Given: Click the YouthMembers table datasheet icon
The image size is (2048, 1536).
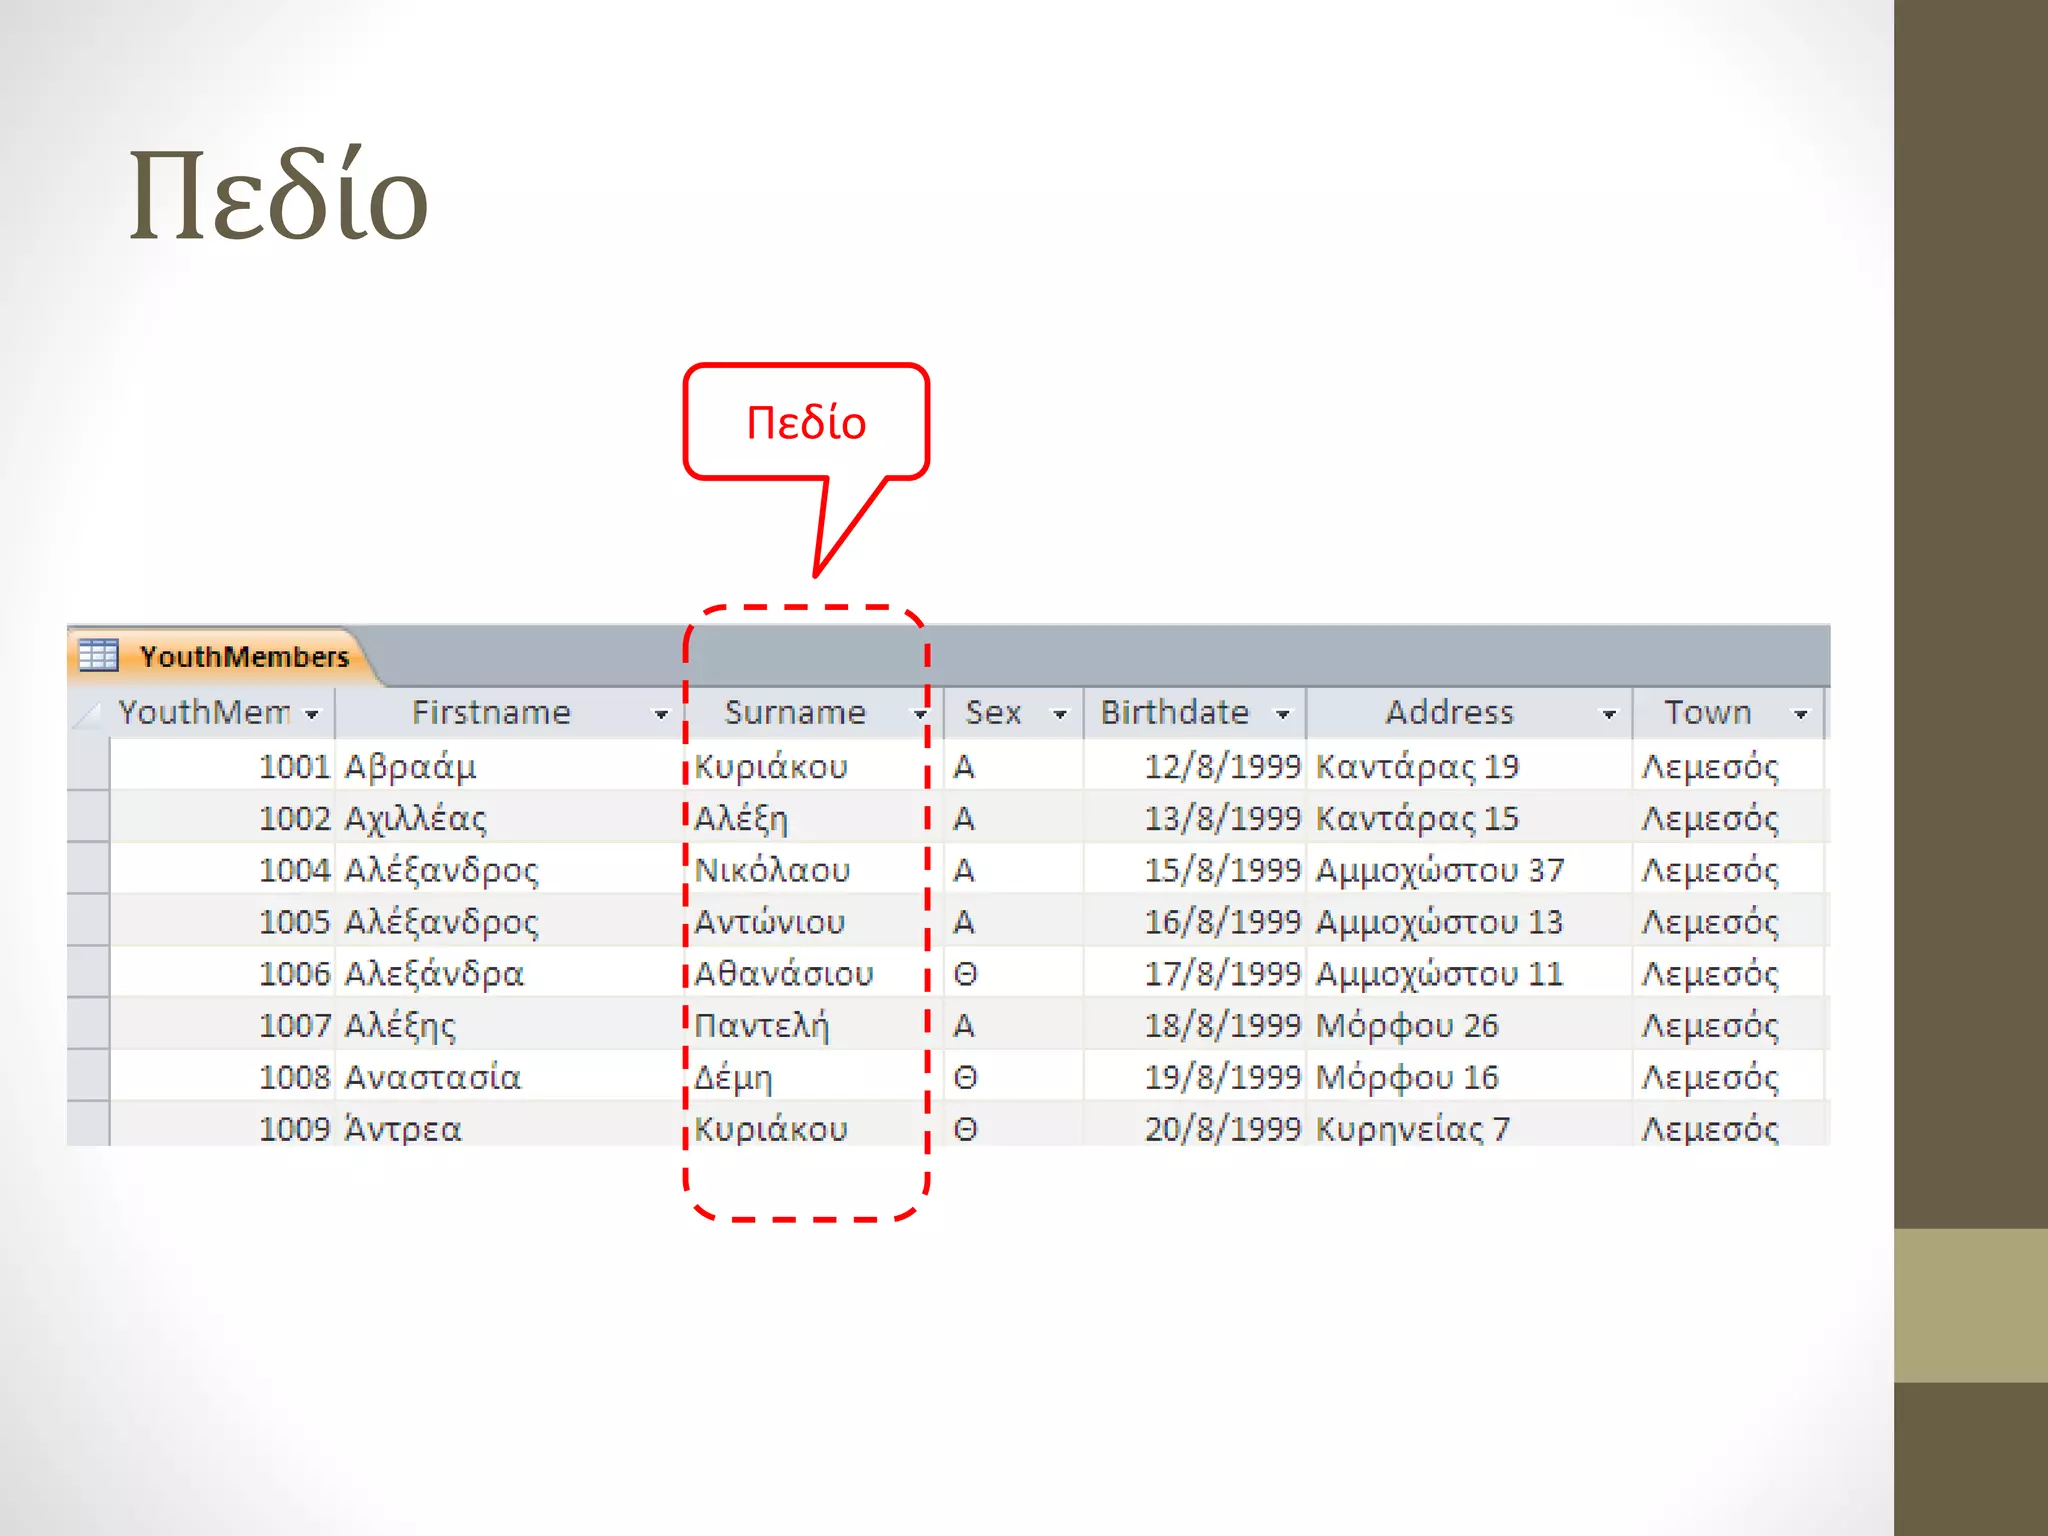Looking at the screenshot, I should (98, 655).
